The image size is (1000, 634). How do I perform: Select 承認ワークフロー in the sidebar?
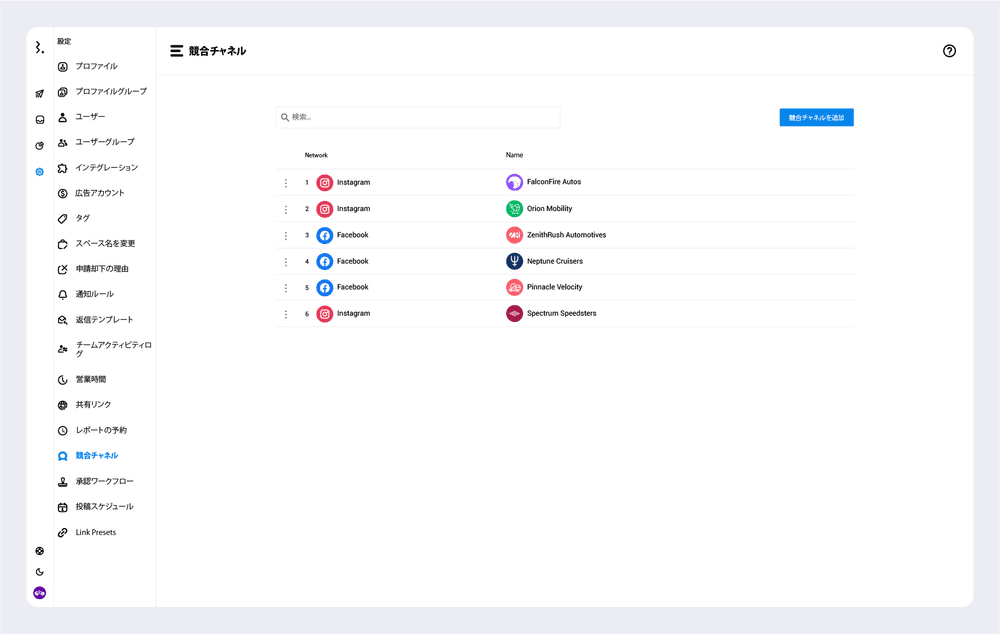[104, 482]
